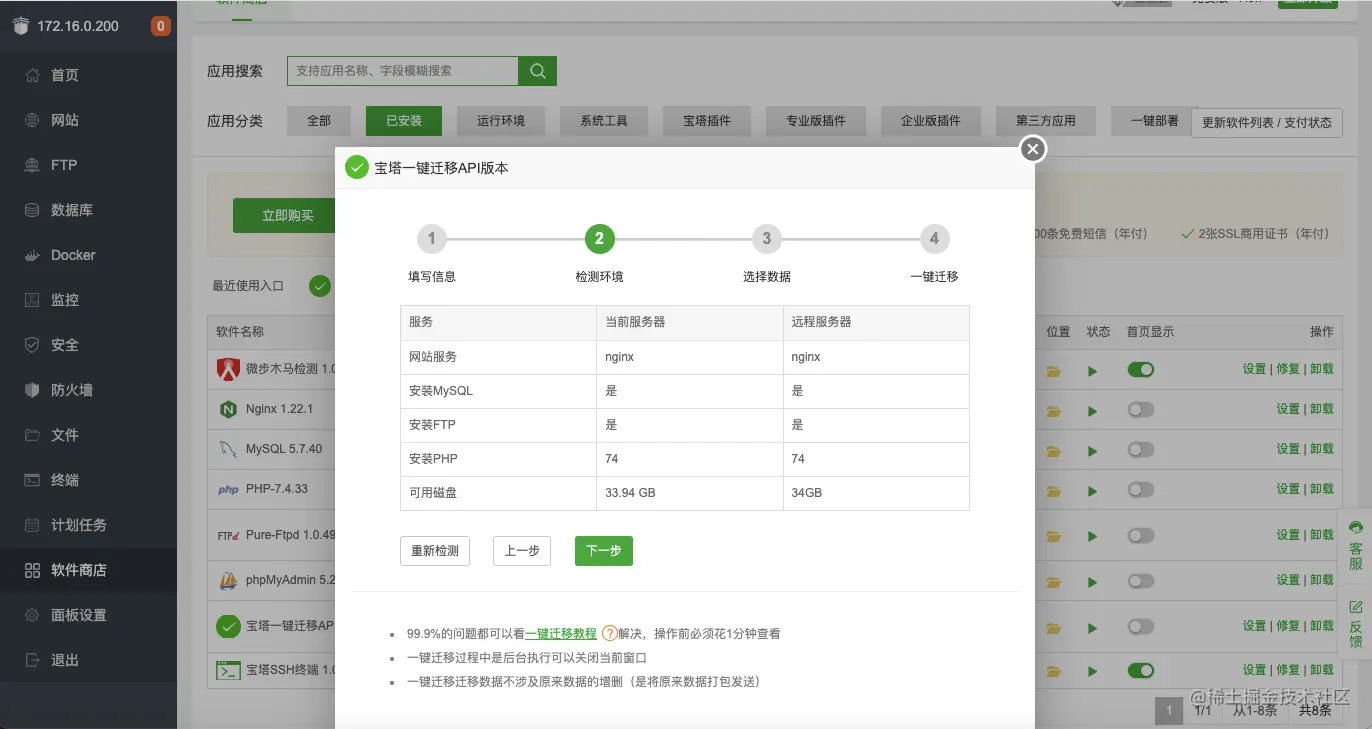Open 面板设置 in the sidebar
1372x729 pixels.
point(88,615)
